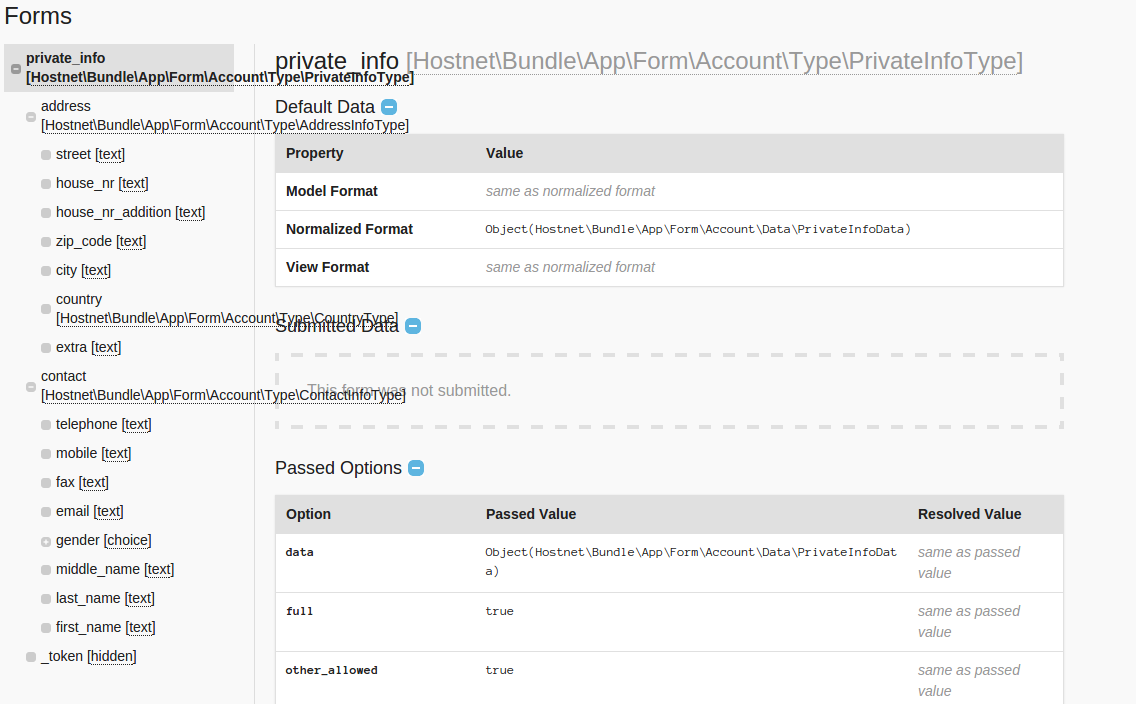This screenshot has width=1136, height=704.
Task: Collapse the private_info root tree node
Action: 16,69
